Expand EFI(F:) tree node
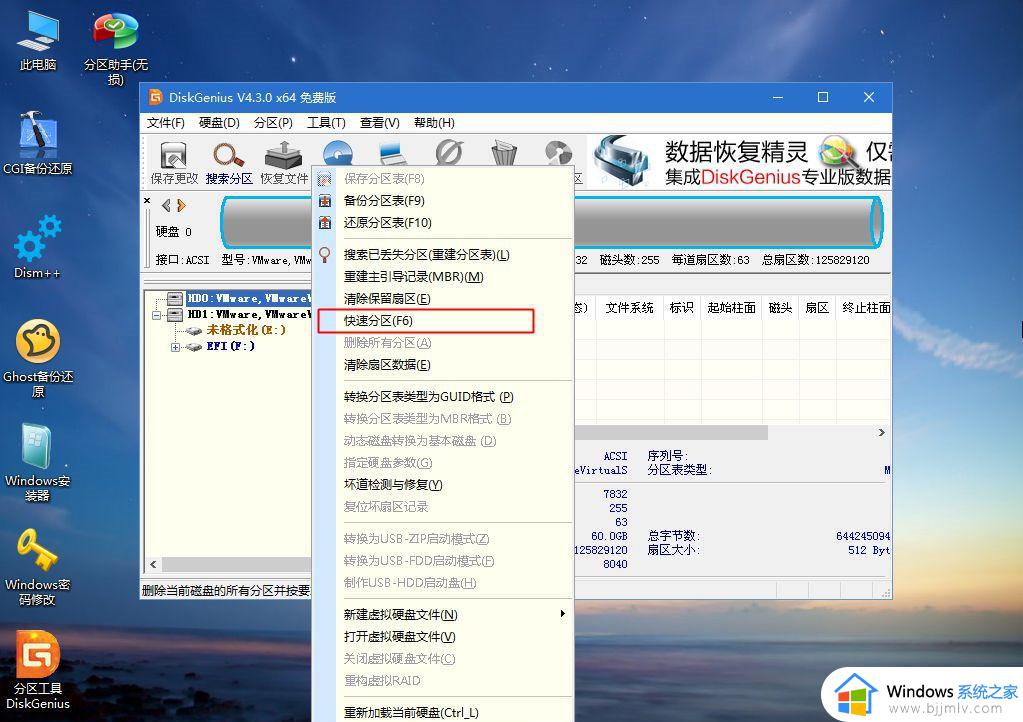 click(175, 347)
